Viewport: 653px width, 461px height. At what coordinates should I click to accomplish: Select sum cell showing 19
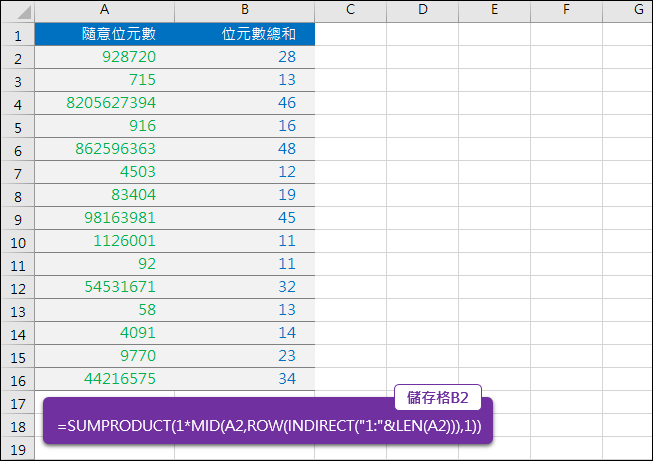click(x=244, y=195)
